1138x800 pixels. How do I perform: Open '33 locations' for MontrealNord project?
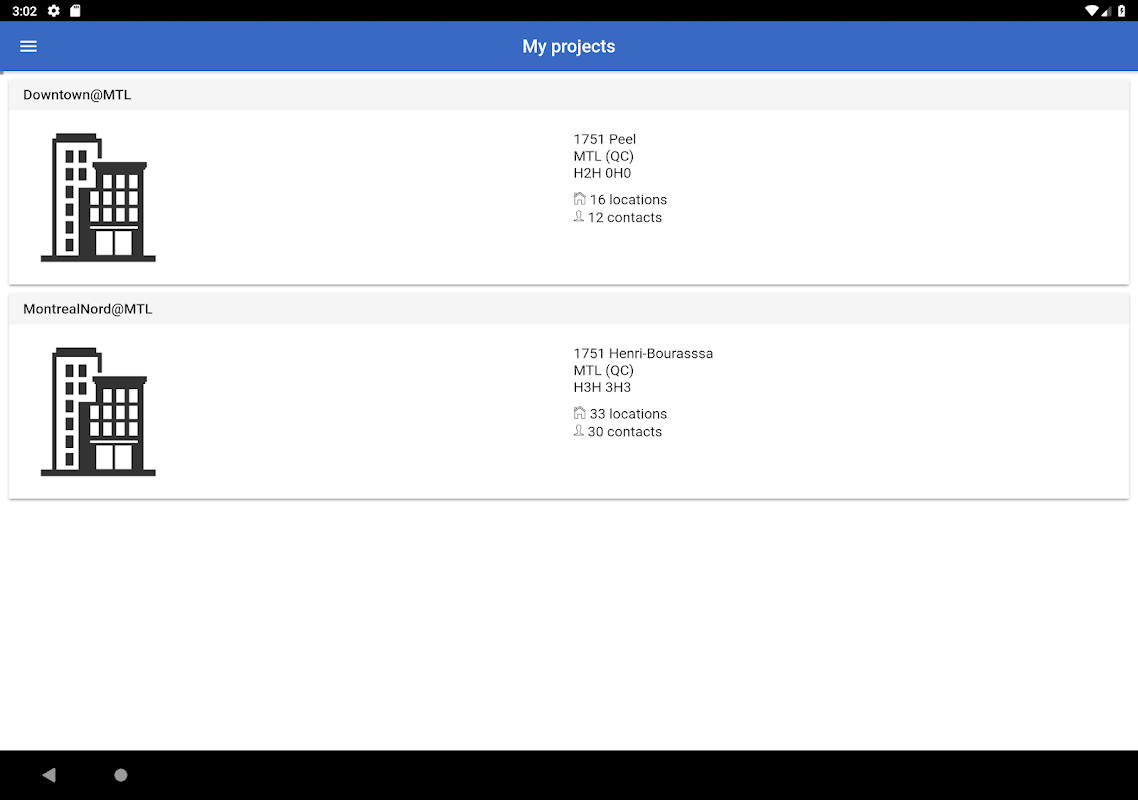point(628,414)
